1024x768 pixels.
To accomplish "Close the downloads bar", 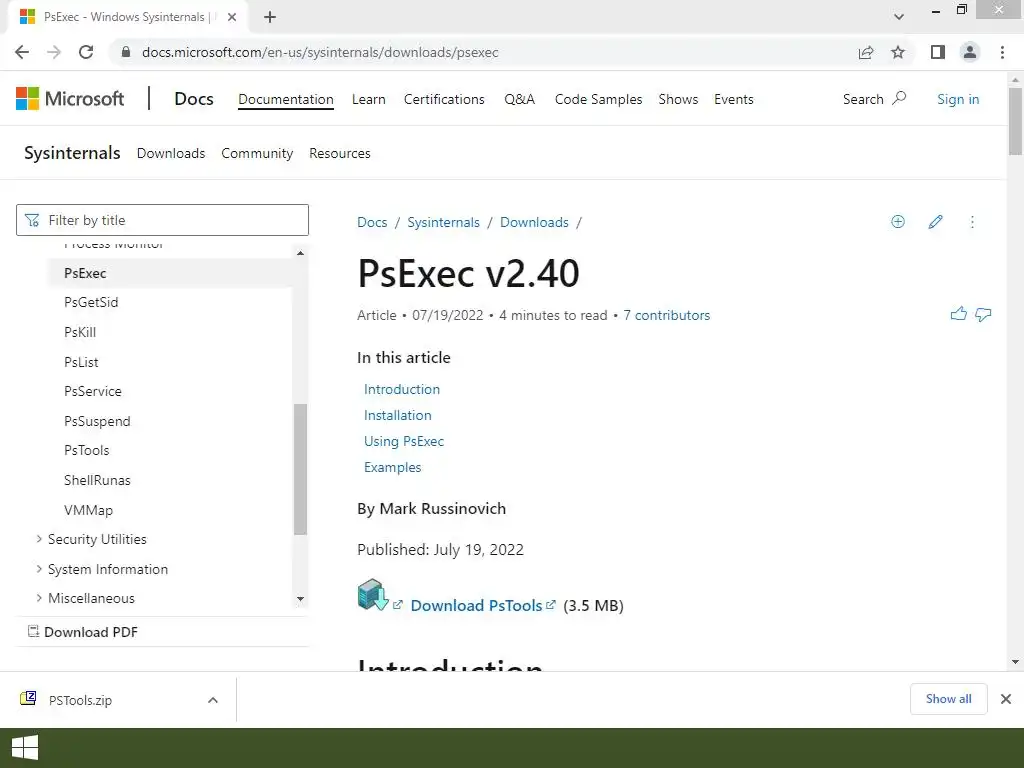I will 1006,699.
